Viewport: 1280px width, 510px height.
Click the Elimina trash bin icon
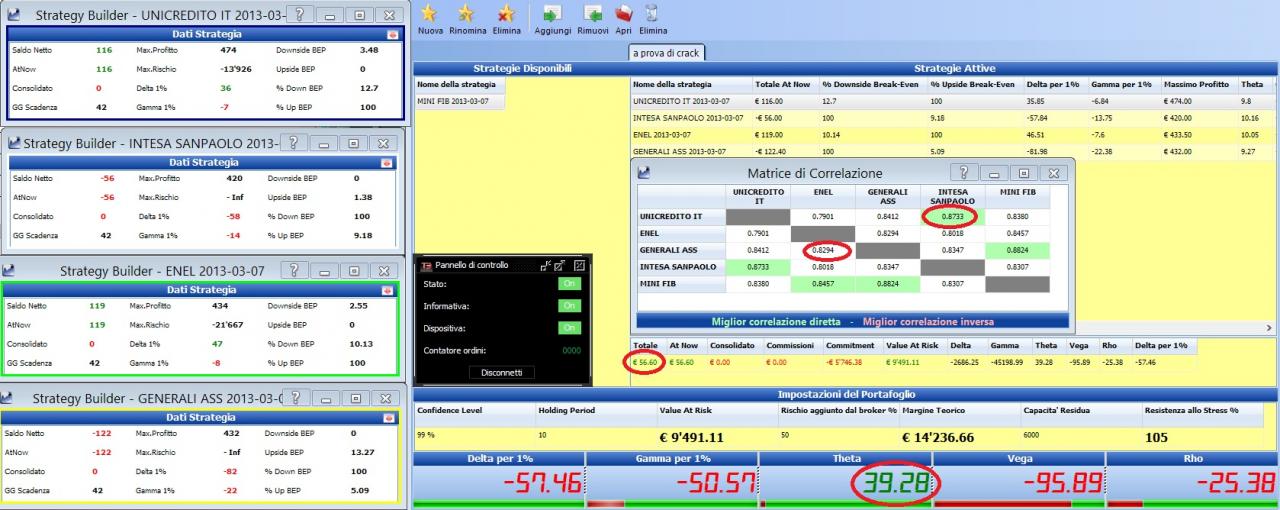pyautogui.click(x=652, y=13)
